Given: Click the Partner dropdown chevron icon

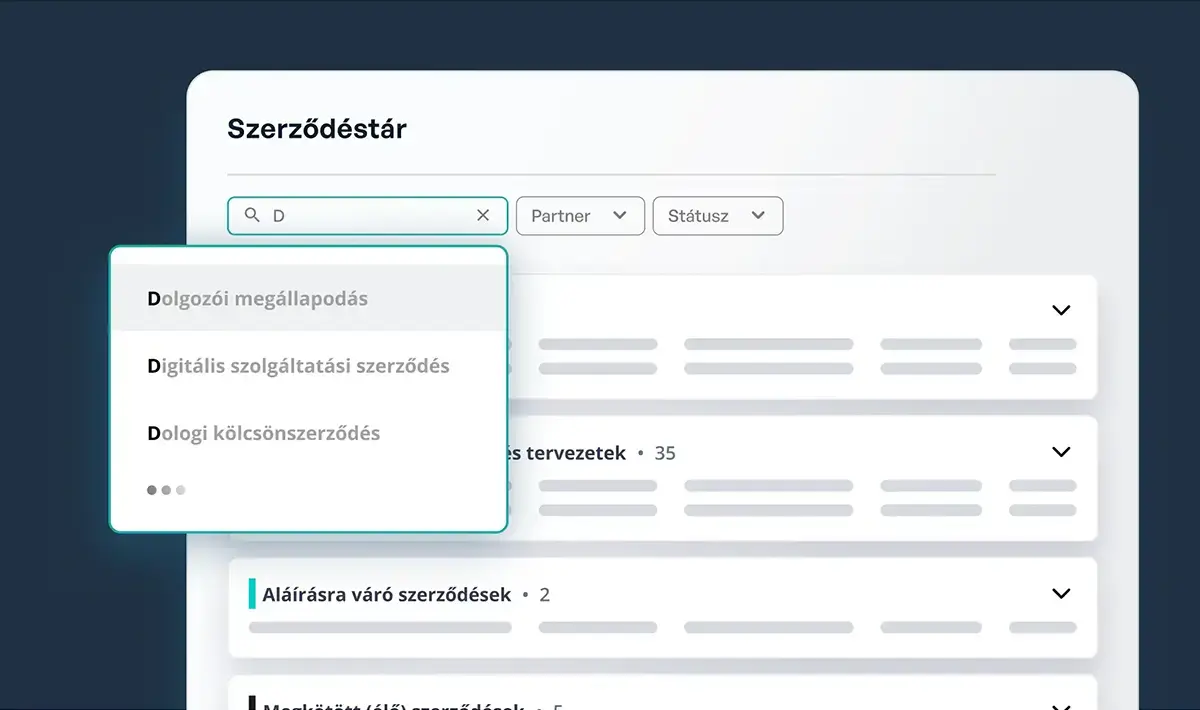Looking at the screenshot, I should tap(620, 216).
